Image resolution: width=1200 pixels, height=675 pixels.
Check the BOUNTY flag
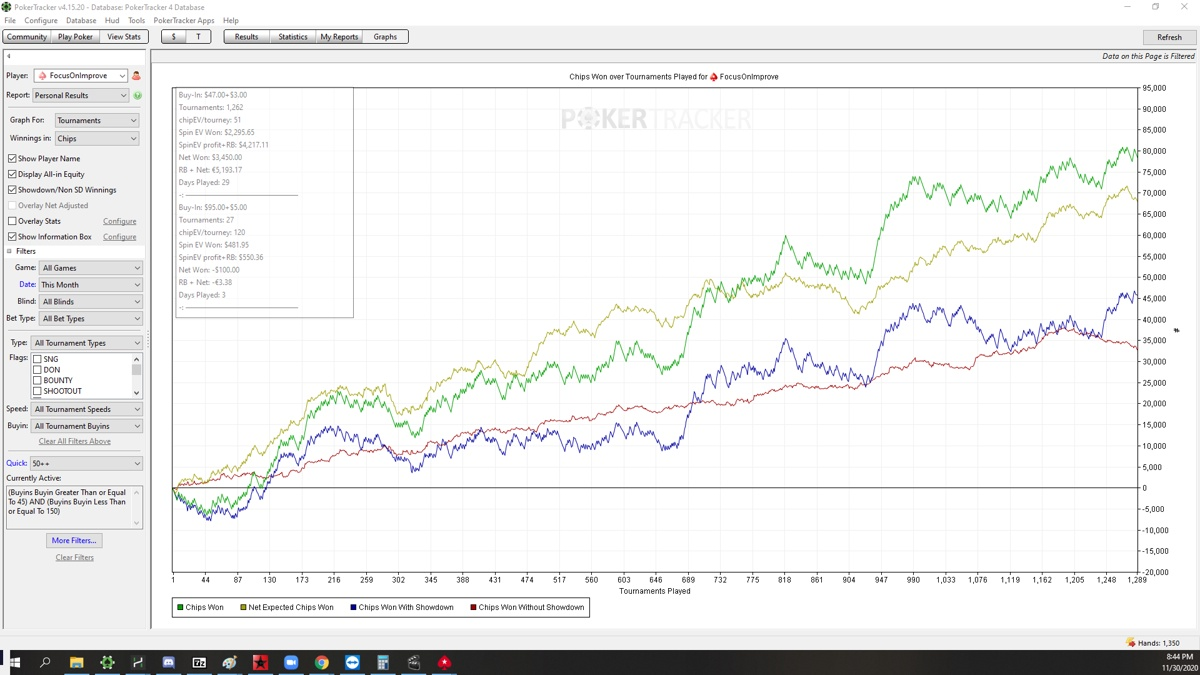(38, 381)
